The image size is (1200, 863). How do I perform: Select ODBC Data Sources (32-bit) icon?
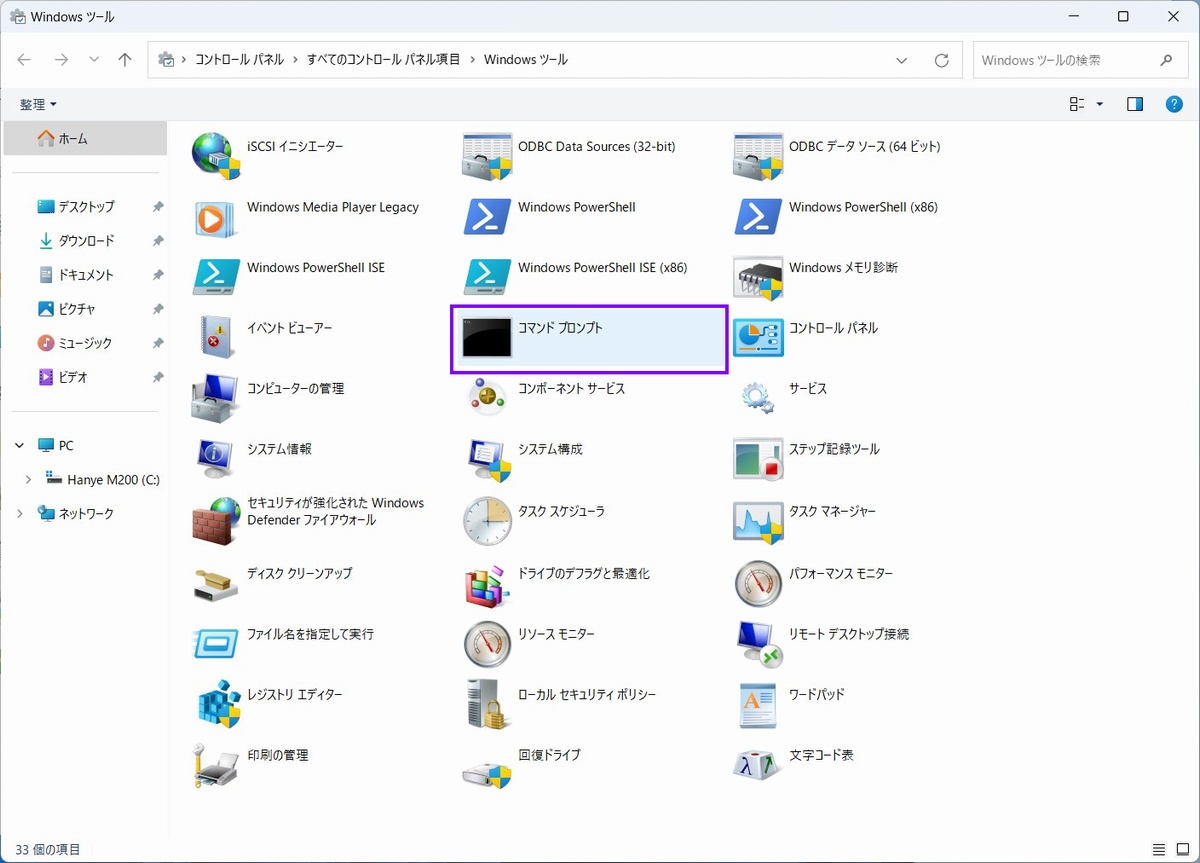click(x=487, y=156)
